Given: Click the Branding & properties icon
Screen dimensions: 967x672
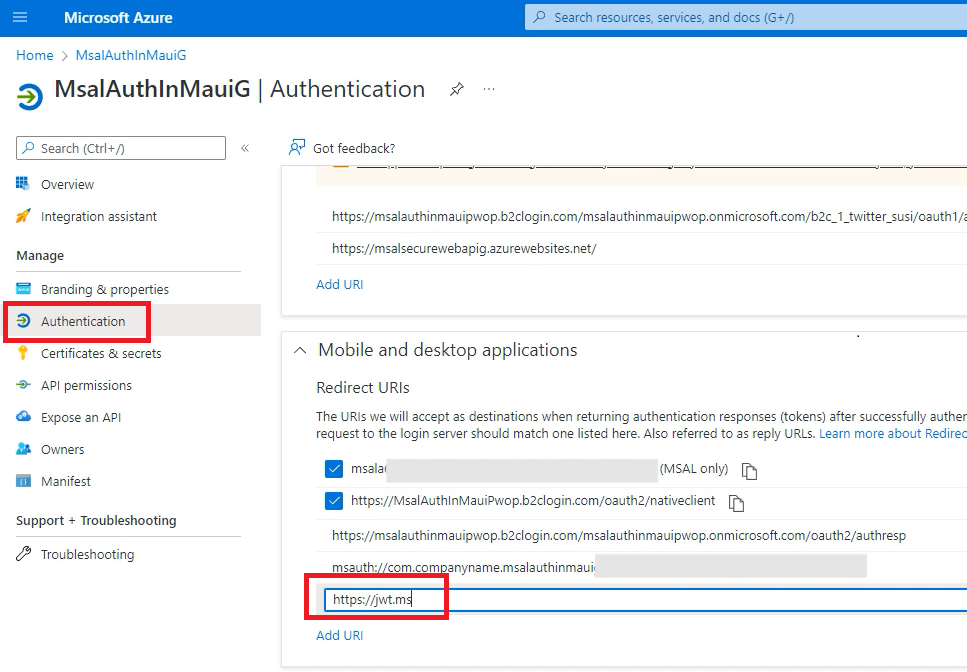Looking at the screenshot, I should [23, 288].
